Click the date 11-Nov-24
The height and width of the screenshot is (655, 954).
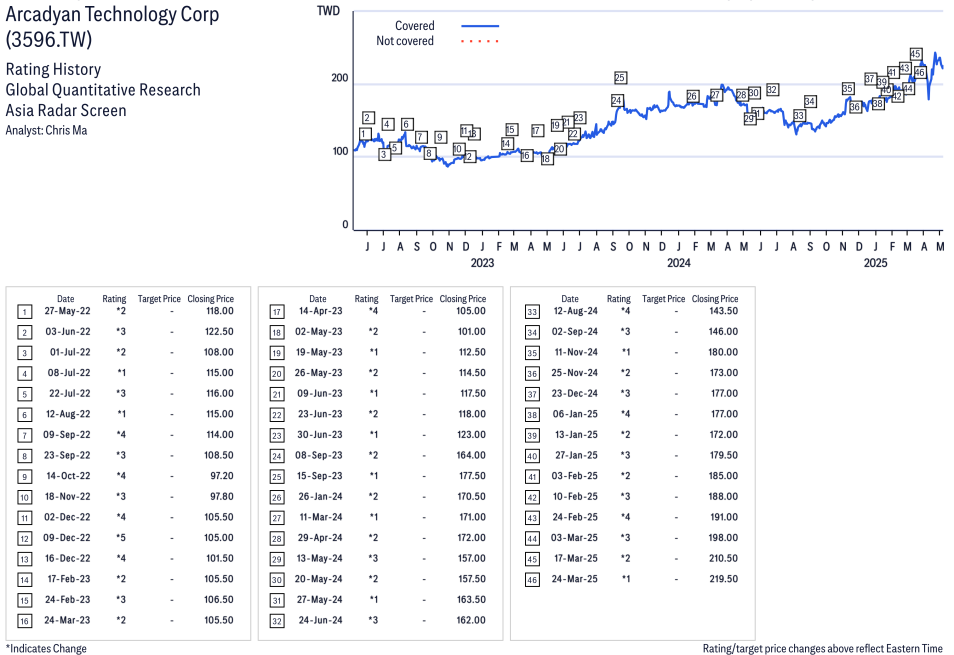tap(576, 352)
